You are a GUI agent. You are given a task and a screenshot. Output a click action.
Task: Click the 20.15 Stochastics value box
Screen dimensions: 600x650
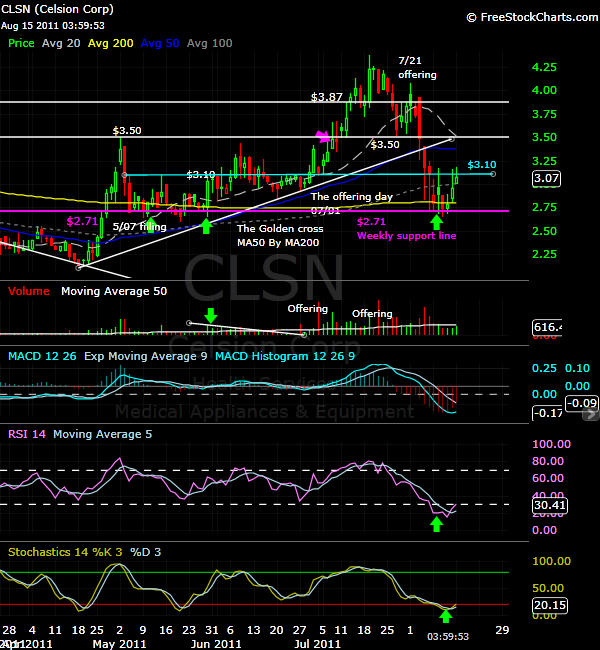[550, 605]
